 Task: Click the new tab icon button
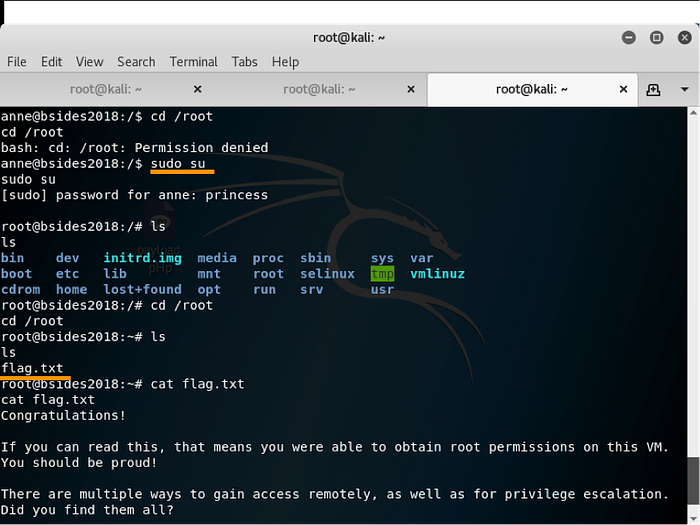653,89
